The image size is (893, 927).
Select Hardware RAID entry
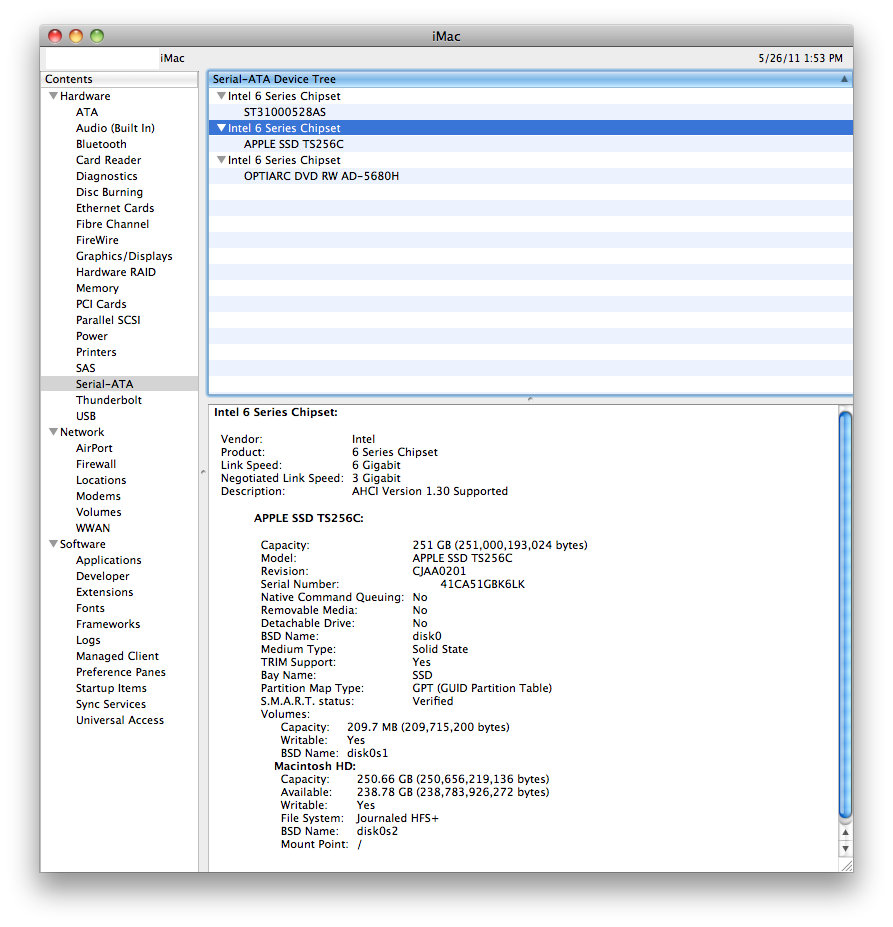[x=116, y=272]
